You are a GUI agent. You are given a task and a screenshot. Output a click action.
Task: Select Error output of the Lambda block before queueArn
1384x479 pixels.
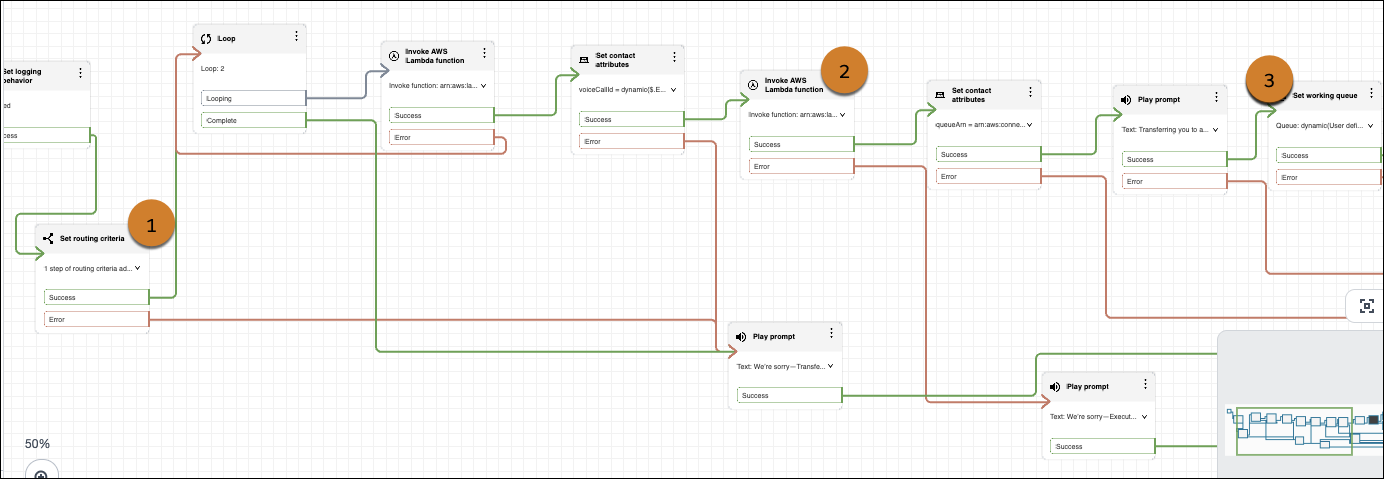pos(801,167)
